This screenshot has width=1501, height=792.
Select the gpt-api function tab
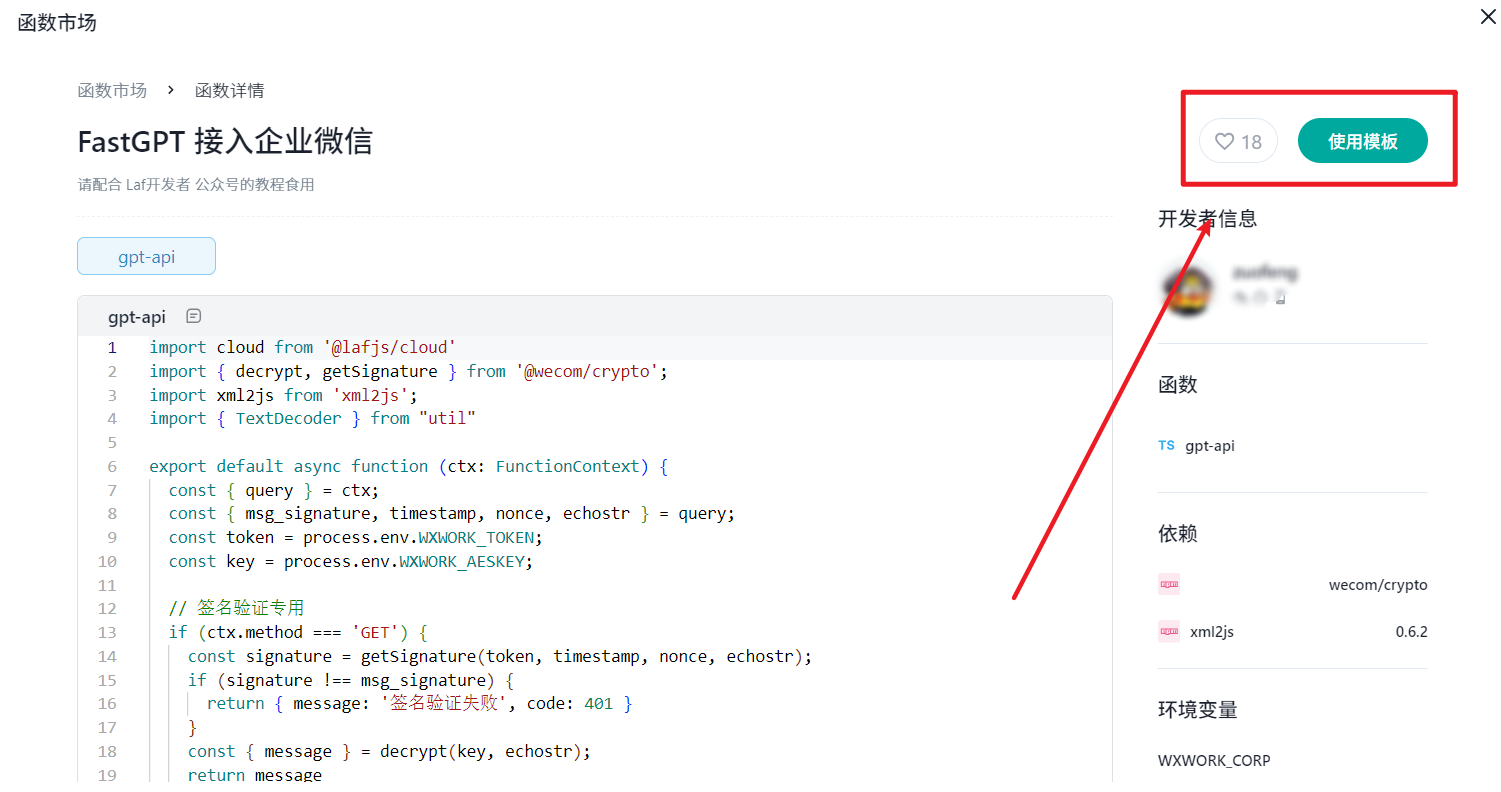tap(146, 256)
